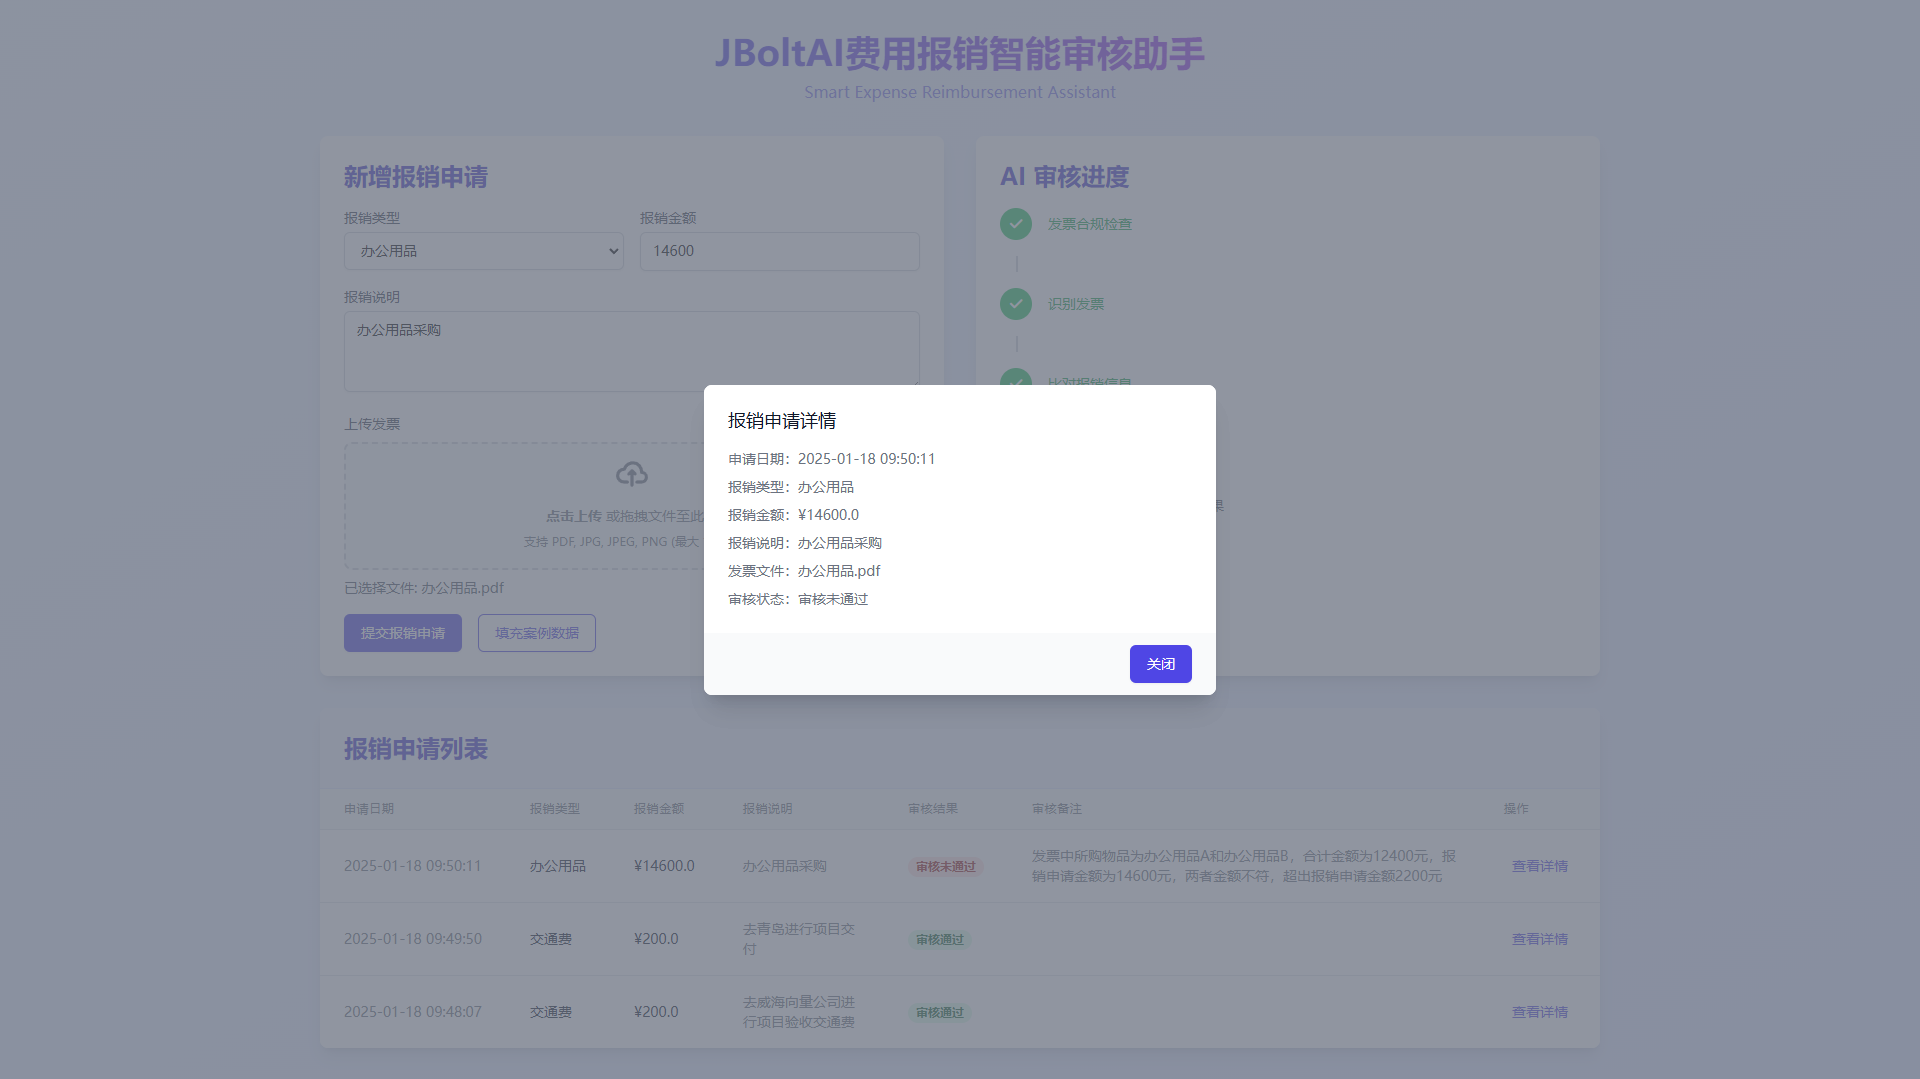Screen dimensions: 1920x1079
Task: Click the 审核通过 badge in the 09:49:50 row
Action: tap(940, 940)
